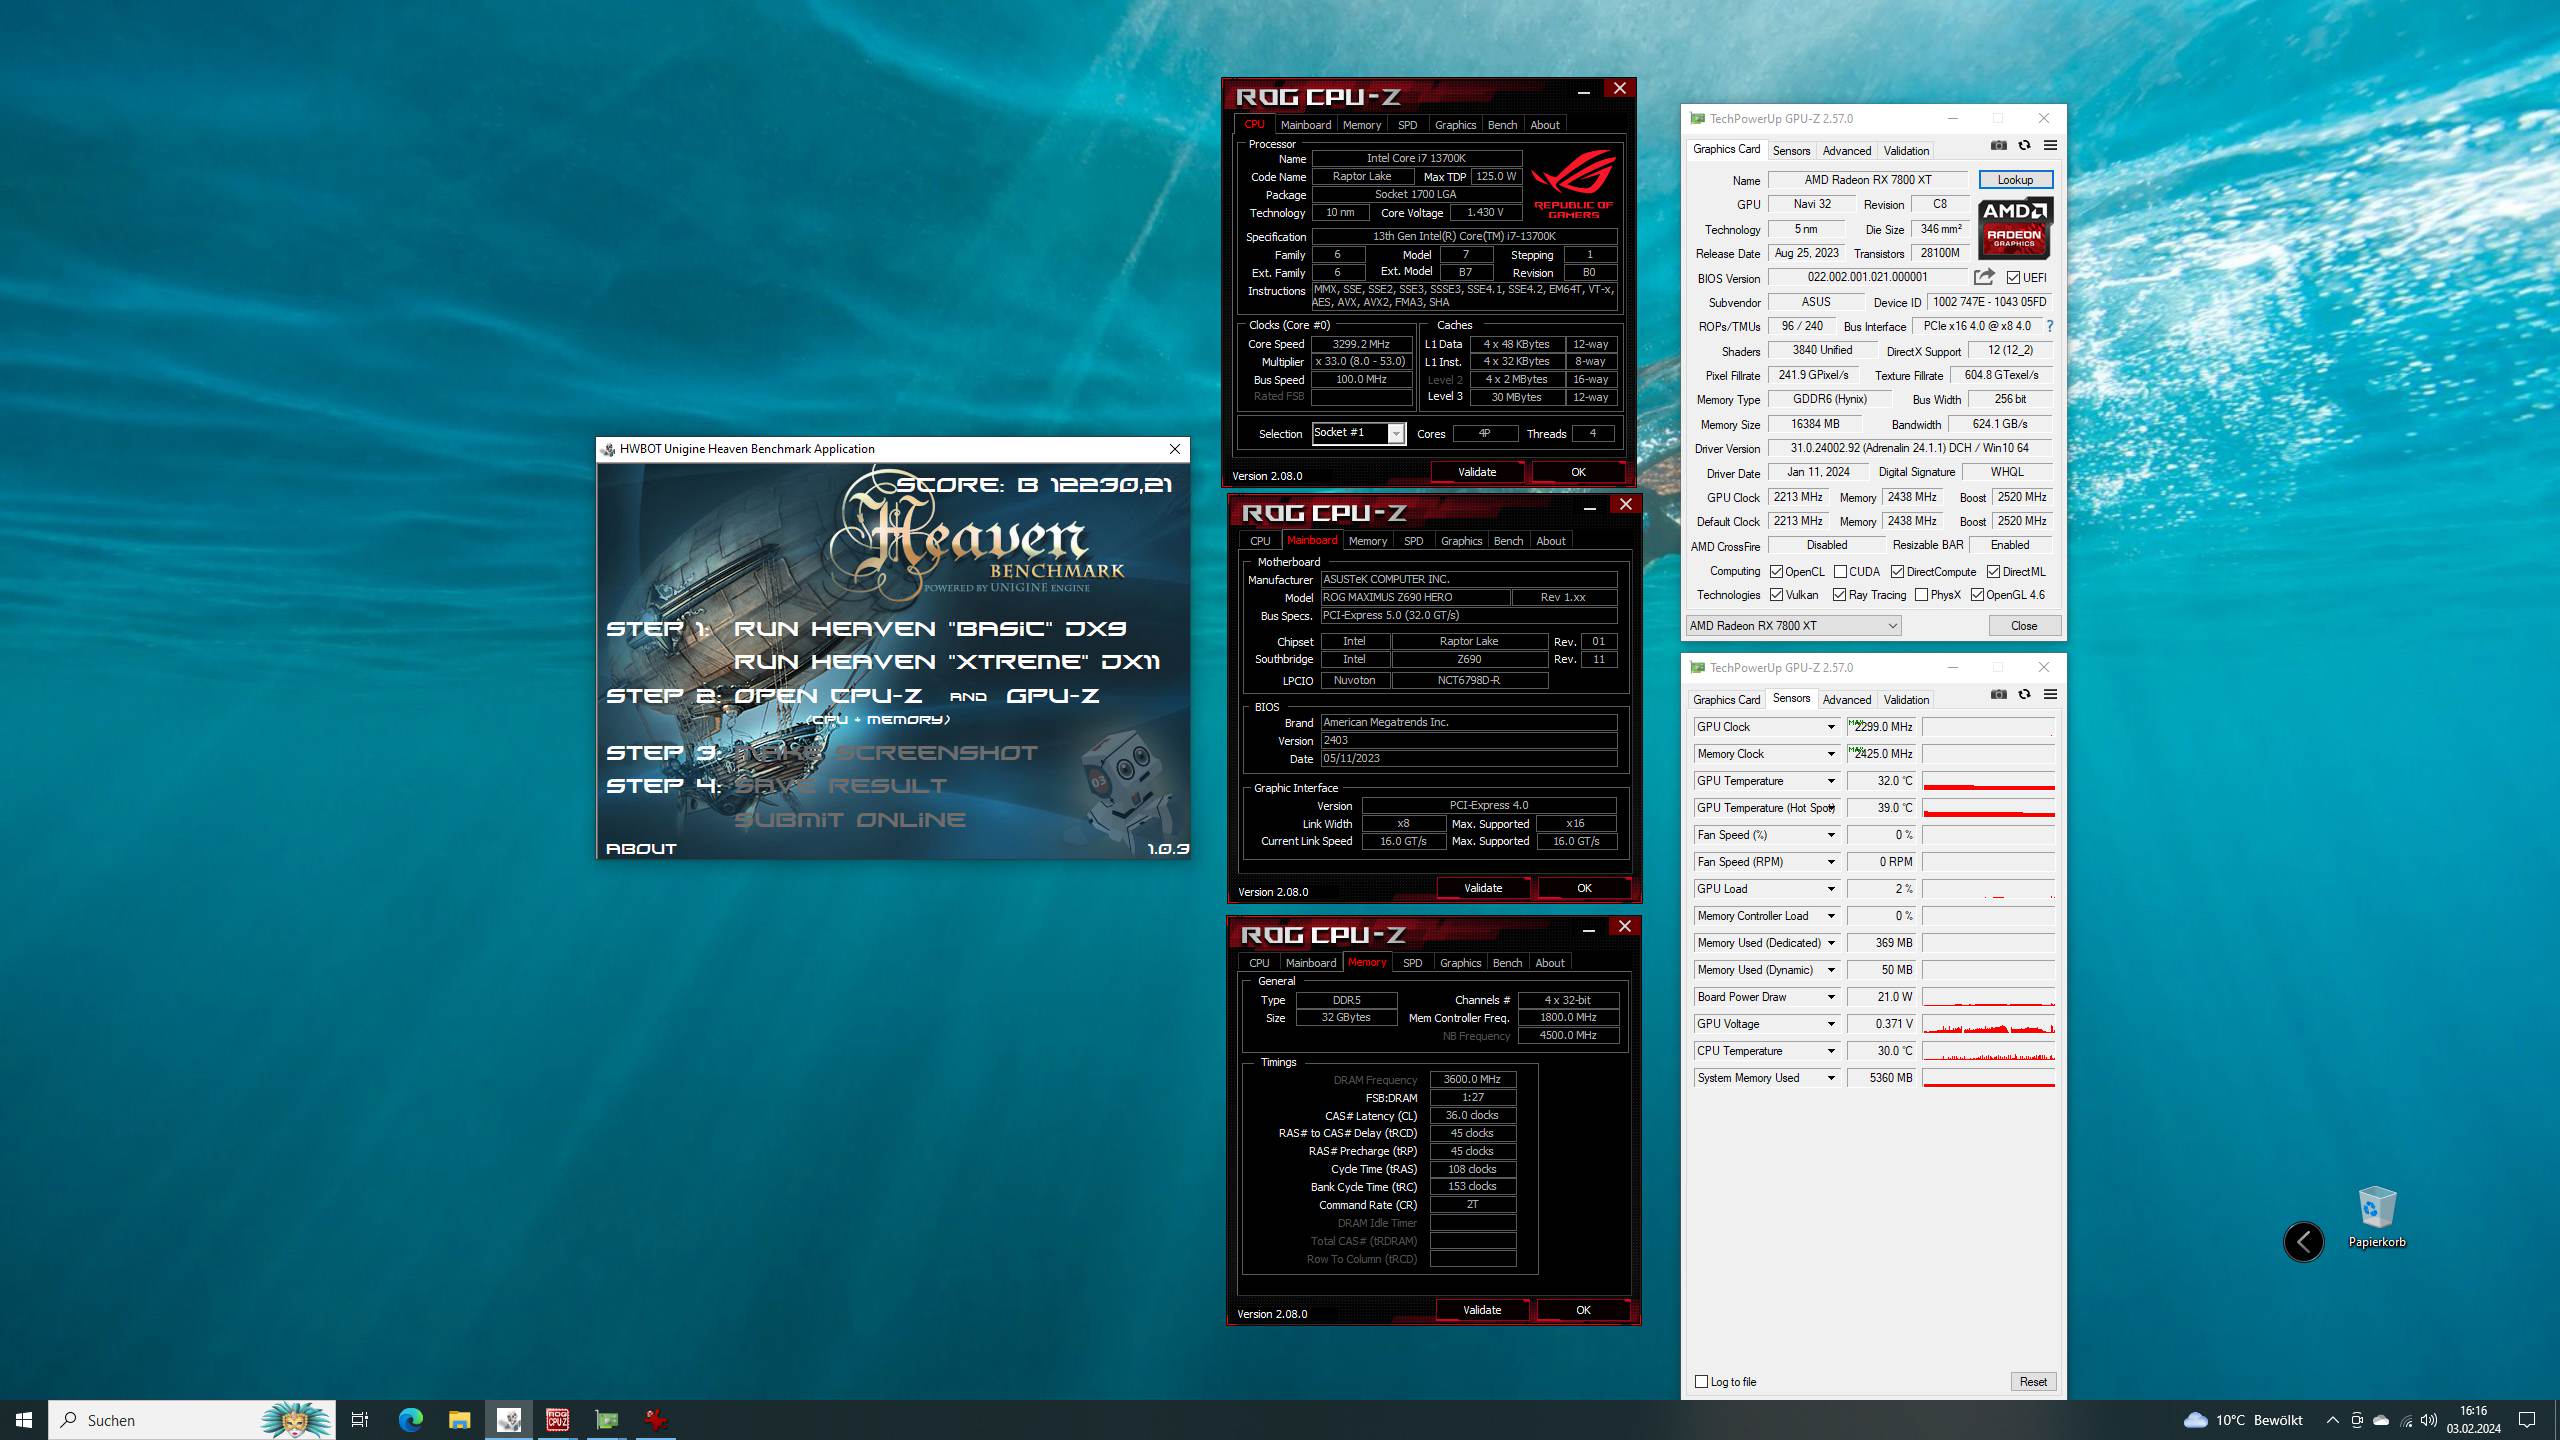Open File Explorer from taskbar
2560x1440 pixels.
(459, 1420)
